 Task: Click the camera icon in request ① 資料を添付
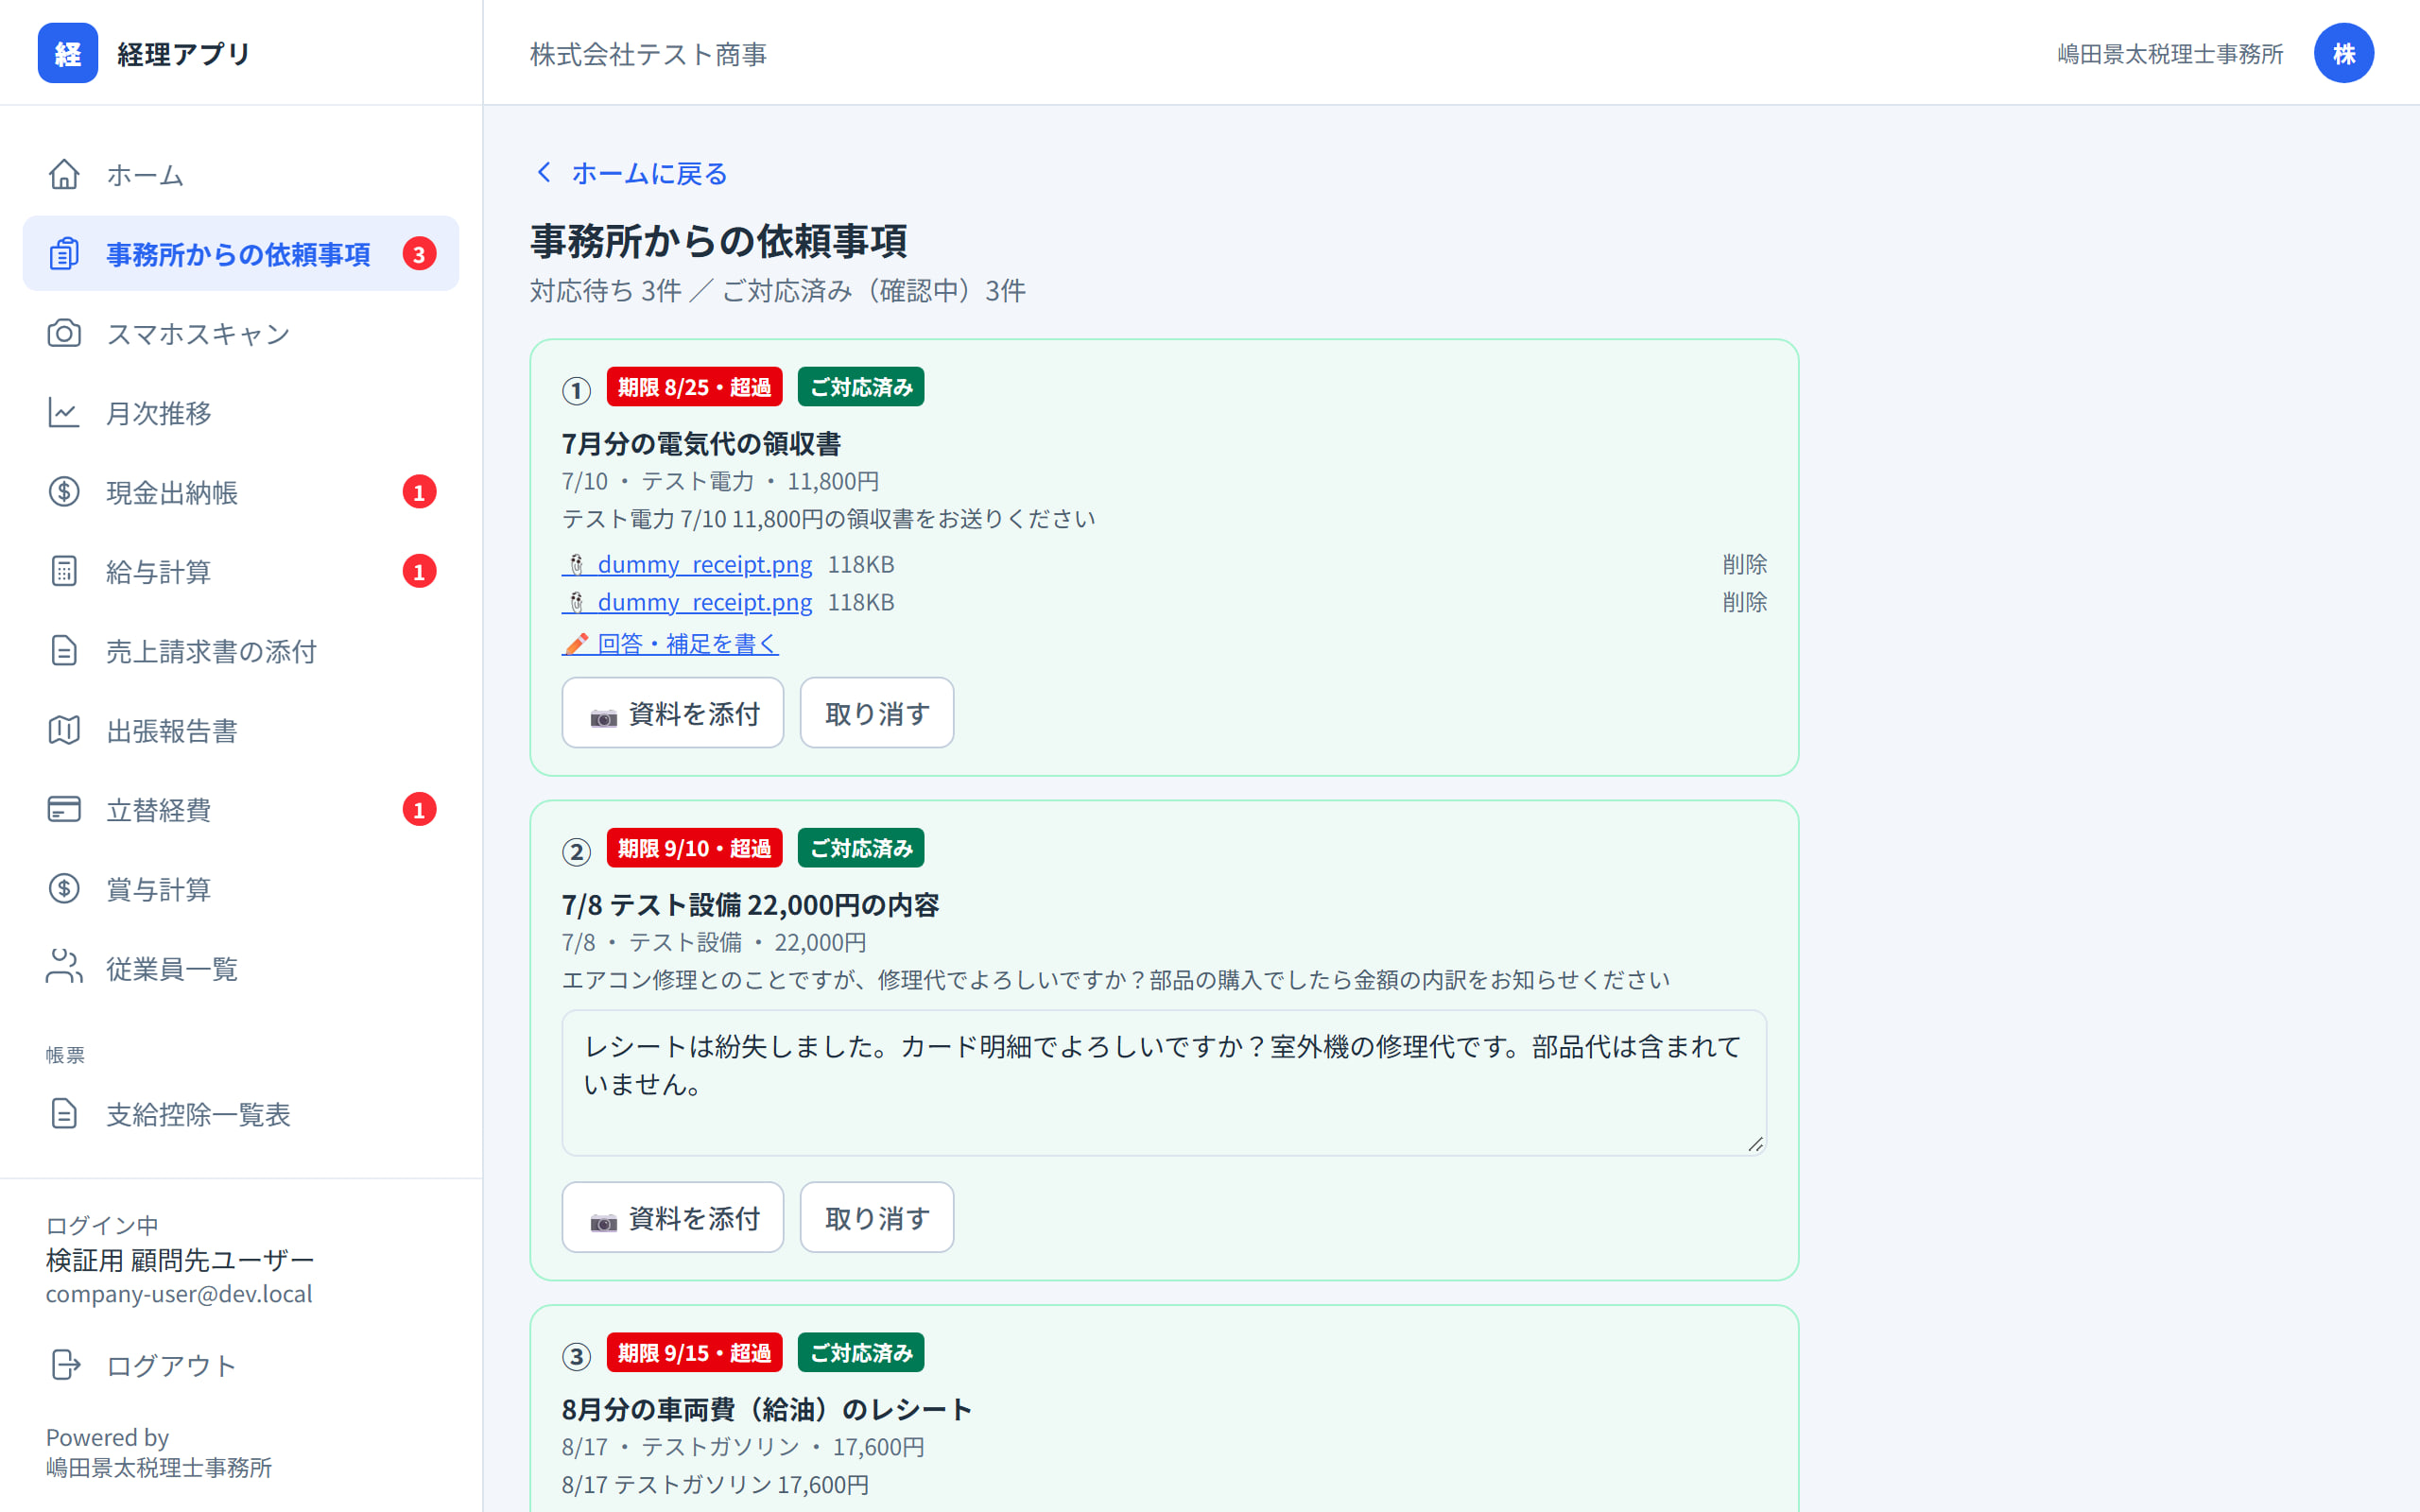point(604,716)
